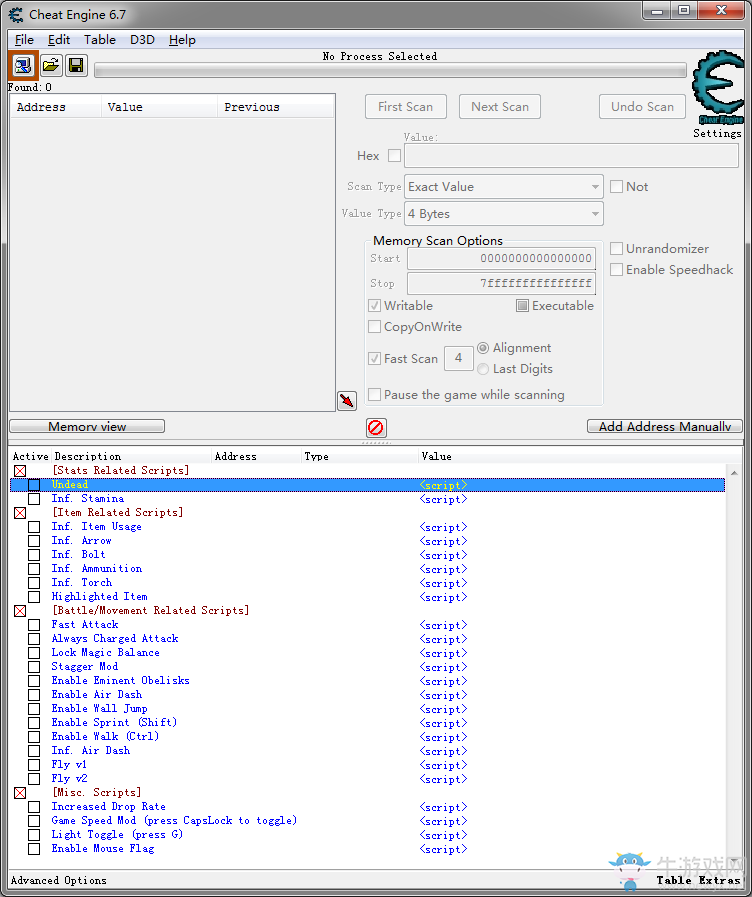The height and width of the screenshot is (897, 752).
Task: Toggle the Stats Related Scripts group box
Action: pos(20,471)
